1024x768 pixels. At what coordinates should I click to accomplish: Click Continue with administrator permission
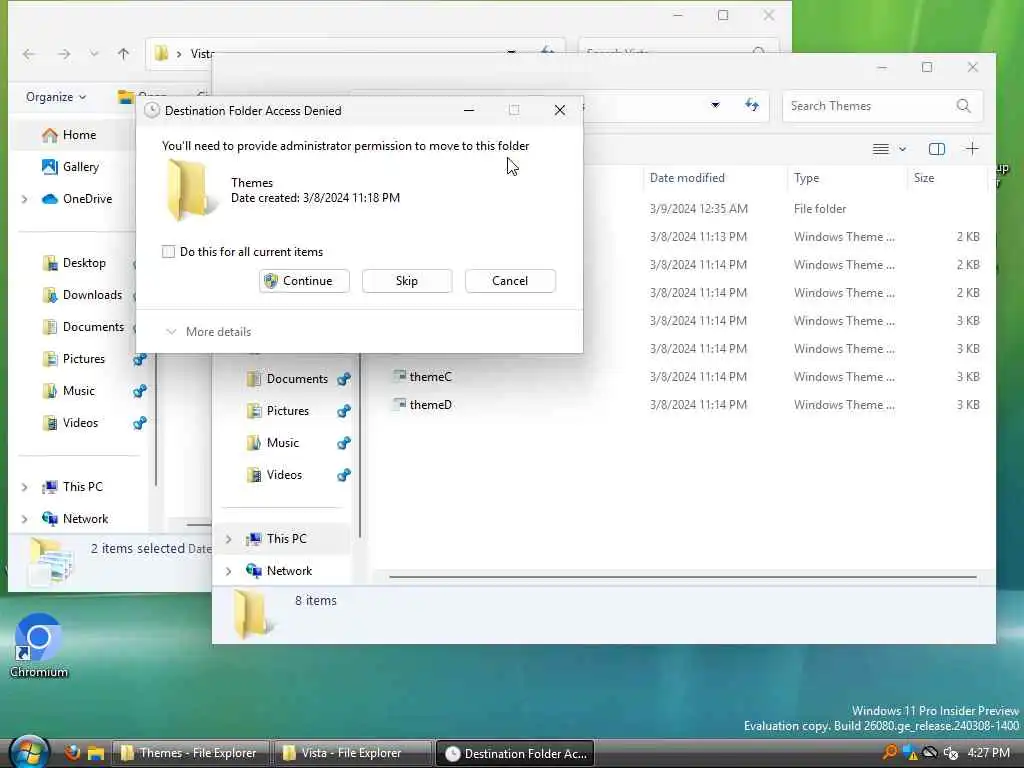point(304,281)
